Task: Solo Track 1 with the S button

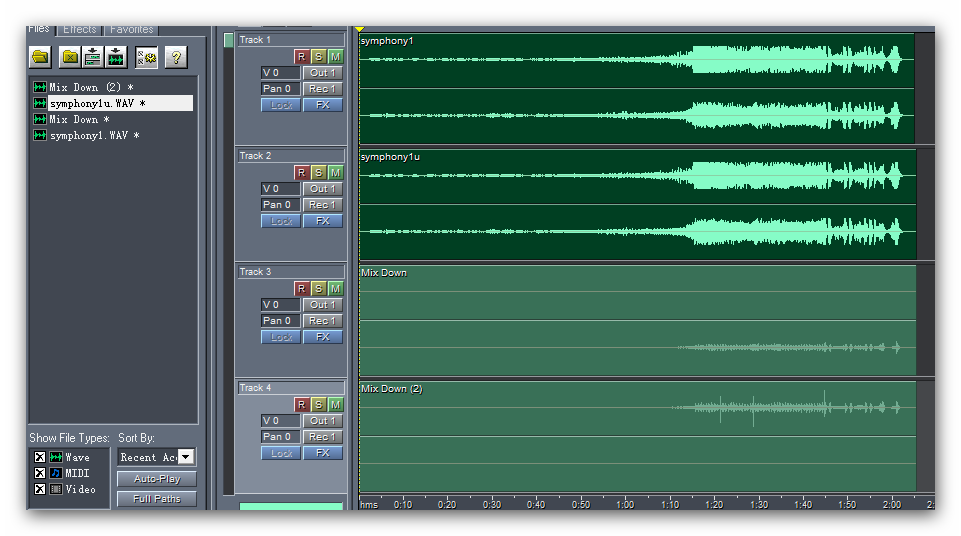Action: click(x=318, y=56)
